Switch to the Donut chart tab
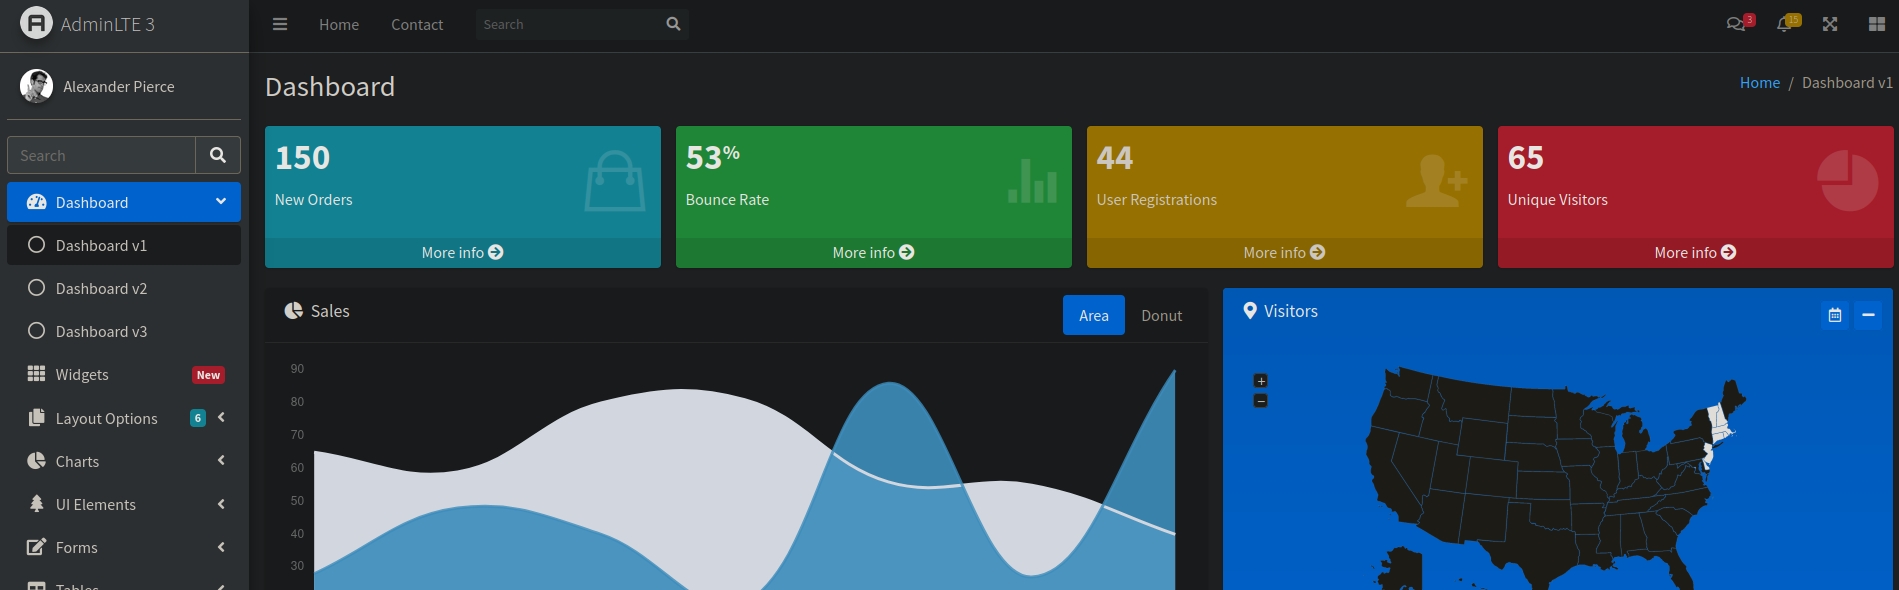 click(x=1161, y=315)
